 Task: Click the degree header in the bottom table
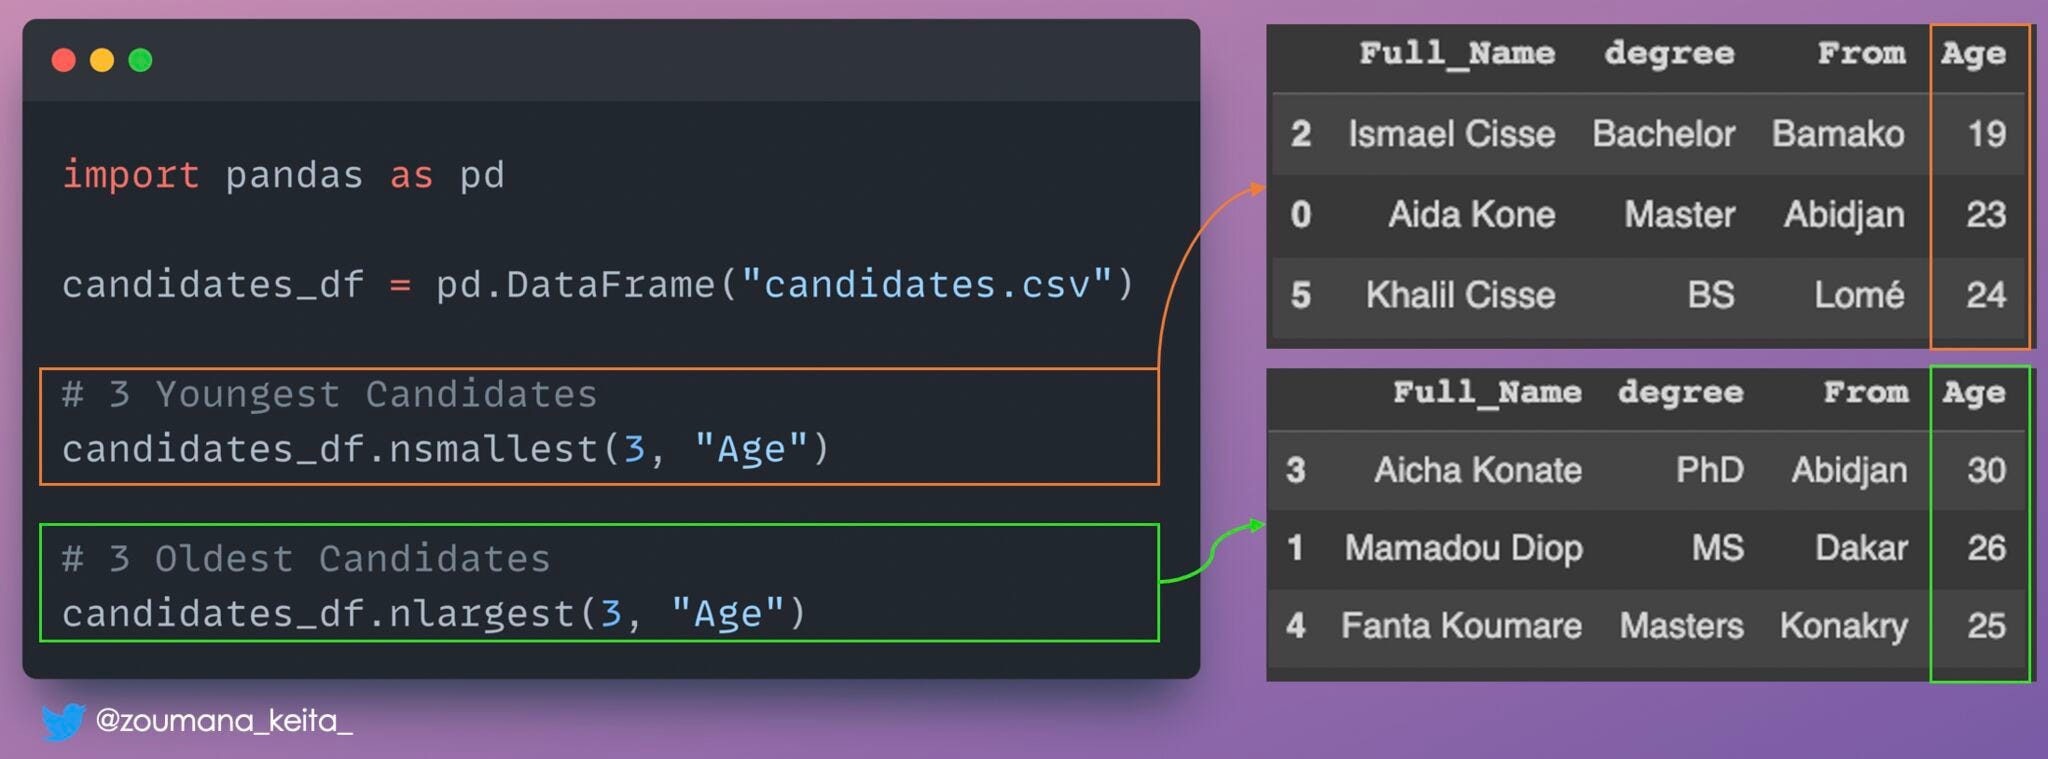[1680, 393]
